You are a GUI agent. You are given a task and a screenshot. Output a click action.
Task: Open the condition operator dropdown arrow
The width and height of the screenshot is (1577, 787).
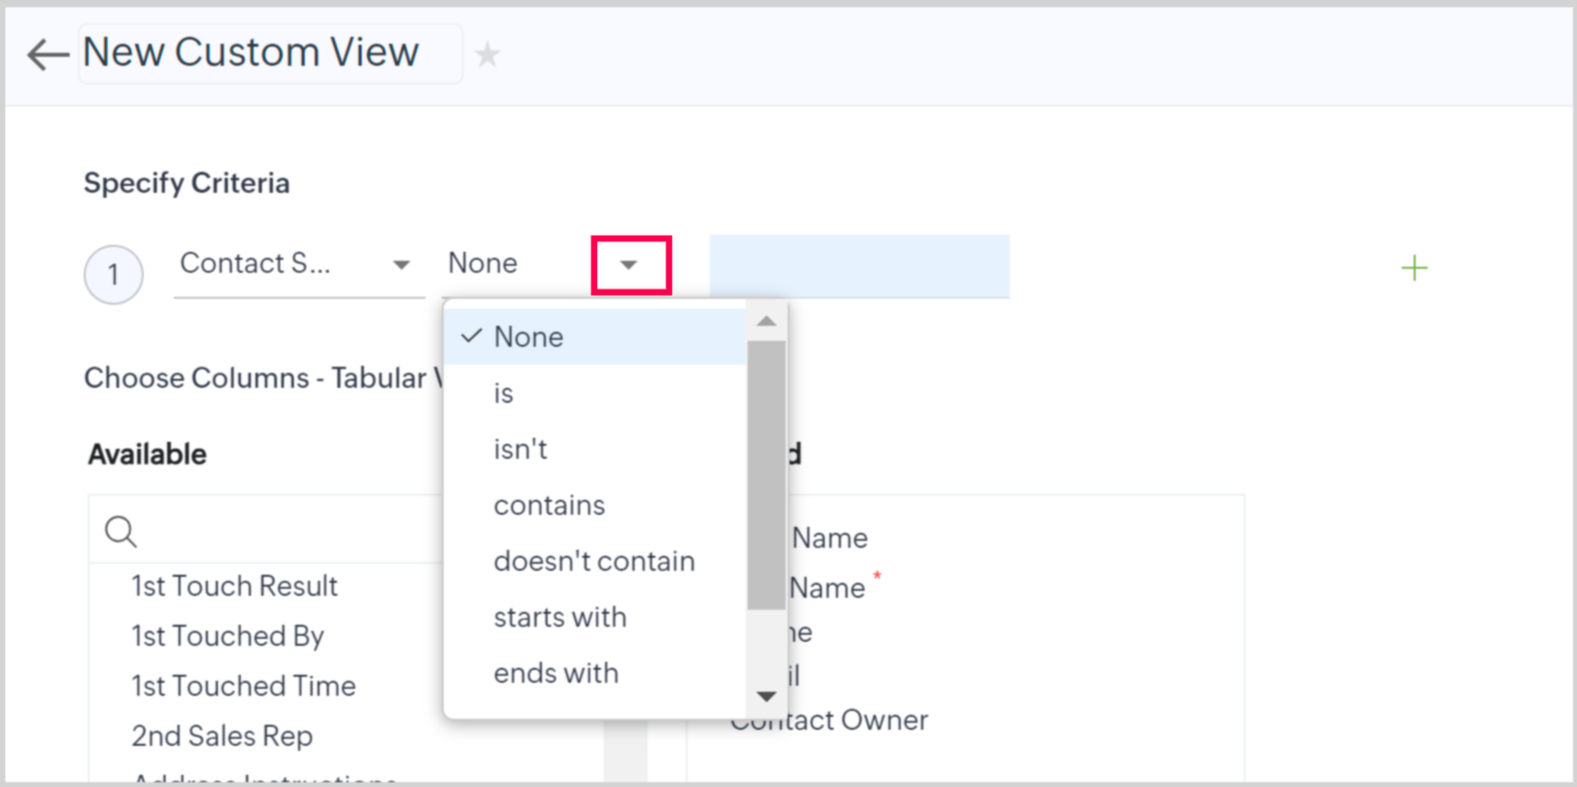[630, 265]
